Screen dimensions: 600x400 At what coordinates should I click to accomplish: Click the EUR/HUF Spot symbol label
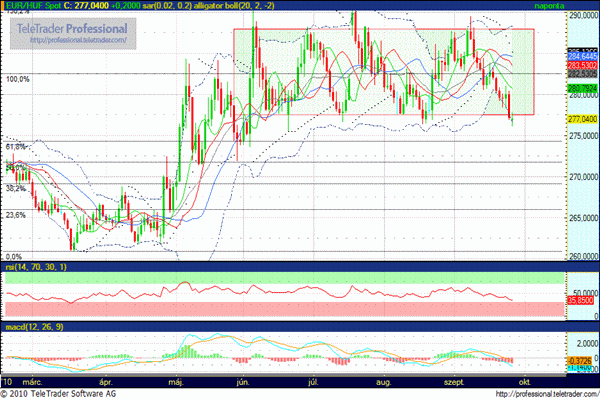[27, 5]
